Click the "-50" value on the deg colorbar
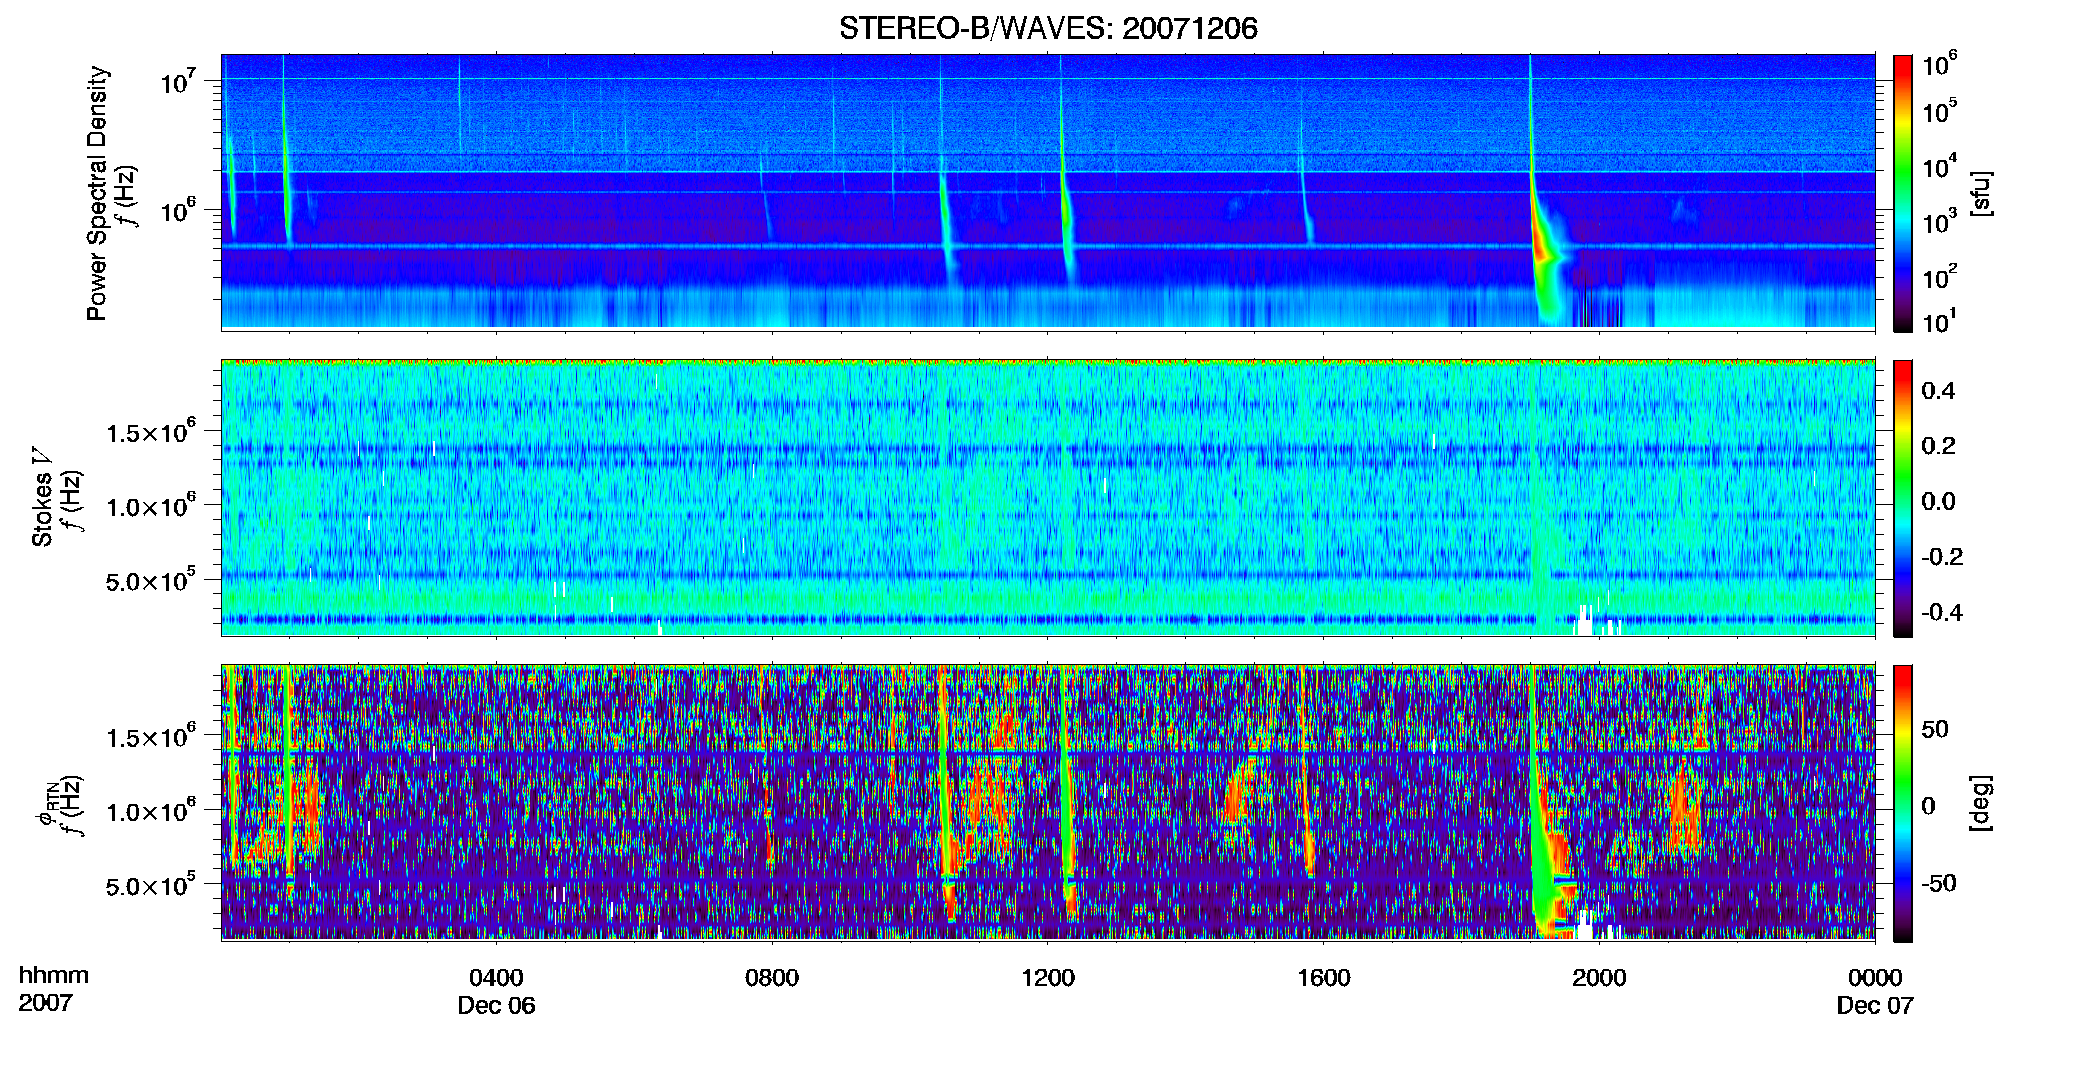The image size is (2096, 1080). pyautogui.click(x=1939, y=884)
